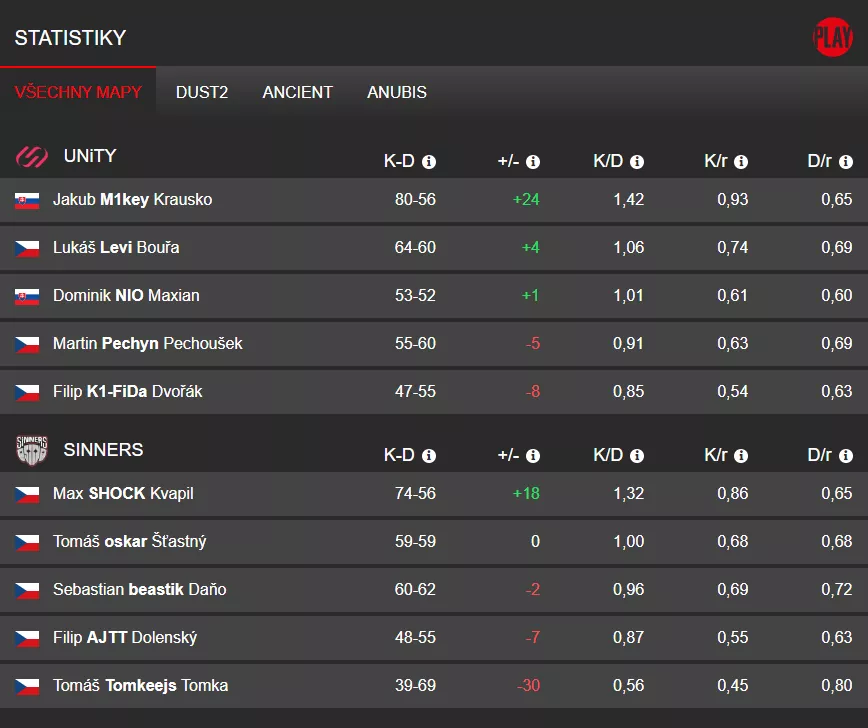Open the ANCIENT map tab
This screenshot has height=728, width=868.
click(297, 92)
